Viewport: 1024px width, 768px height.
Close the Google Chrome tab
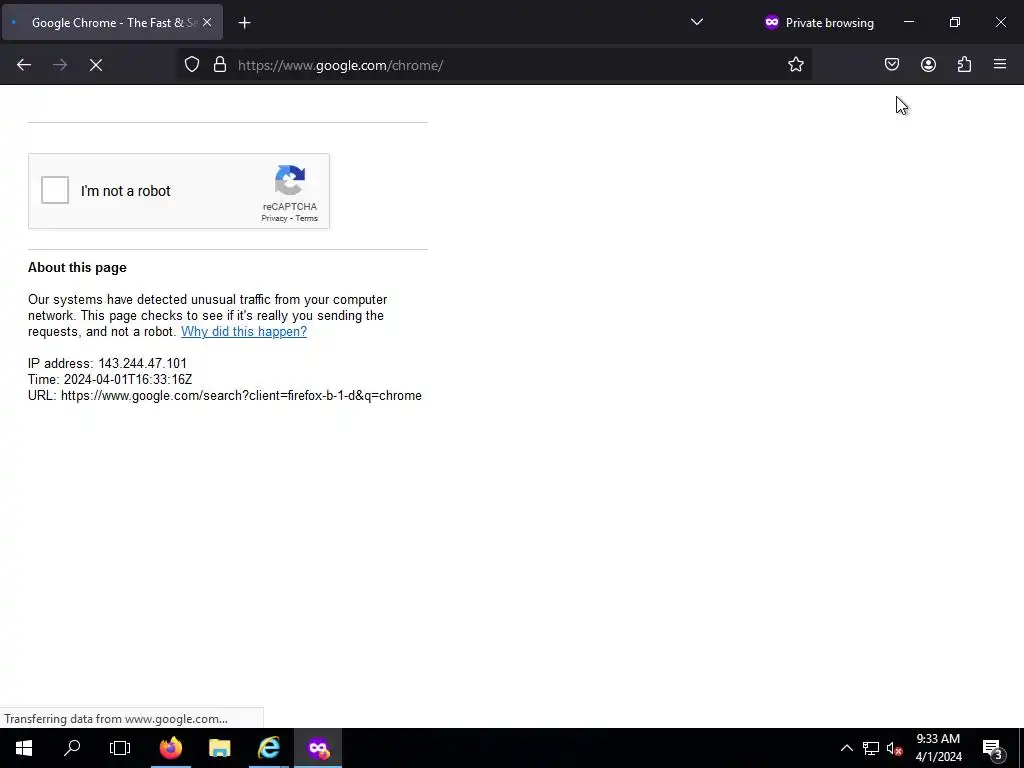[207, 22]
